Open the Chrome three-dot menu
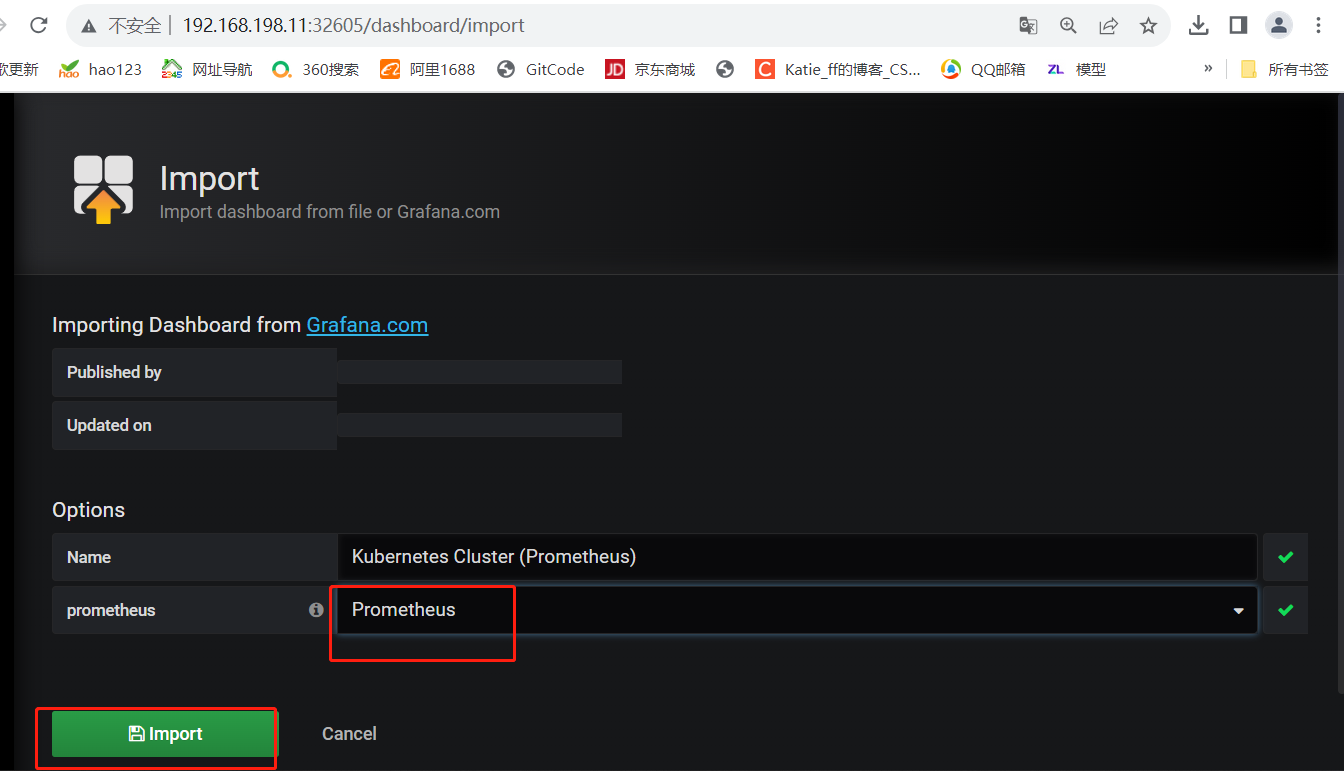This screenshot has width=1344, height=771. tap(1317, 25)
